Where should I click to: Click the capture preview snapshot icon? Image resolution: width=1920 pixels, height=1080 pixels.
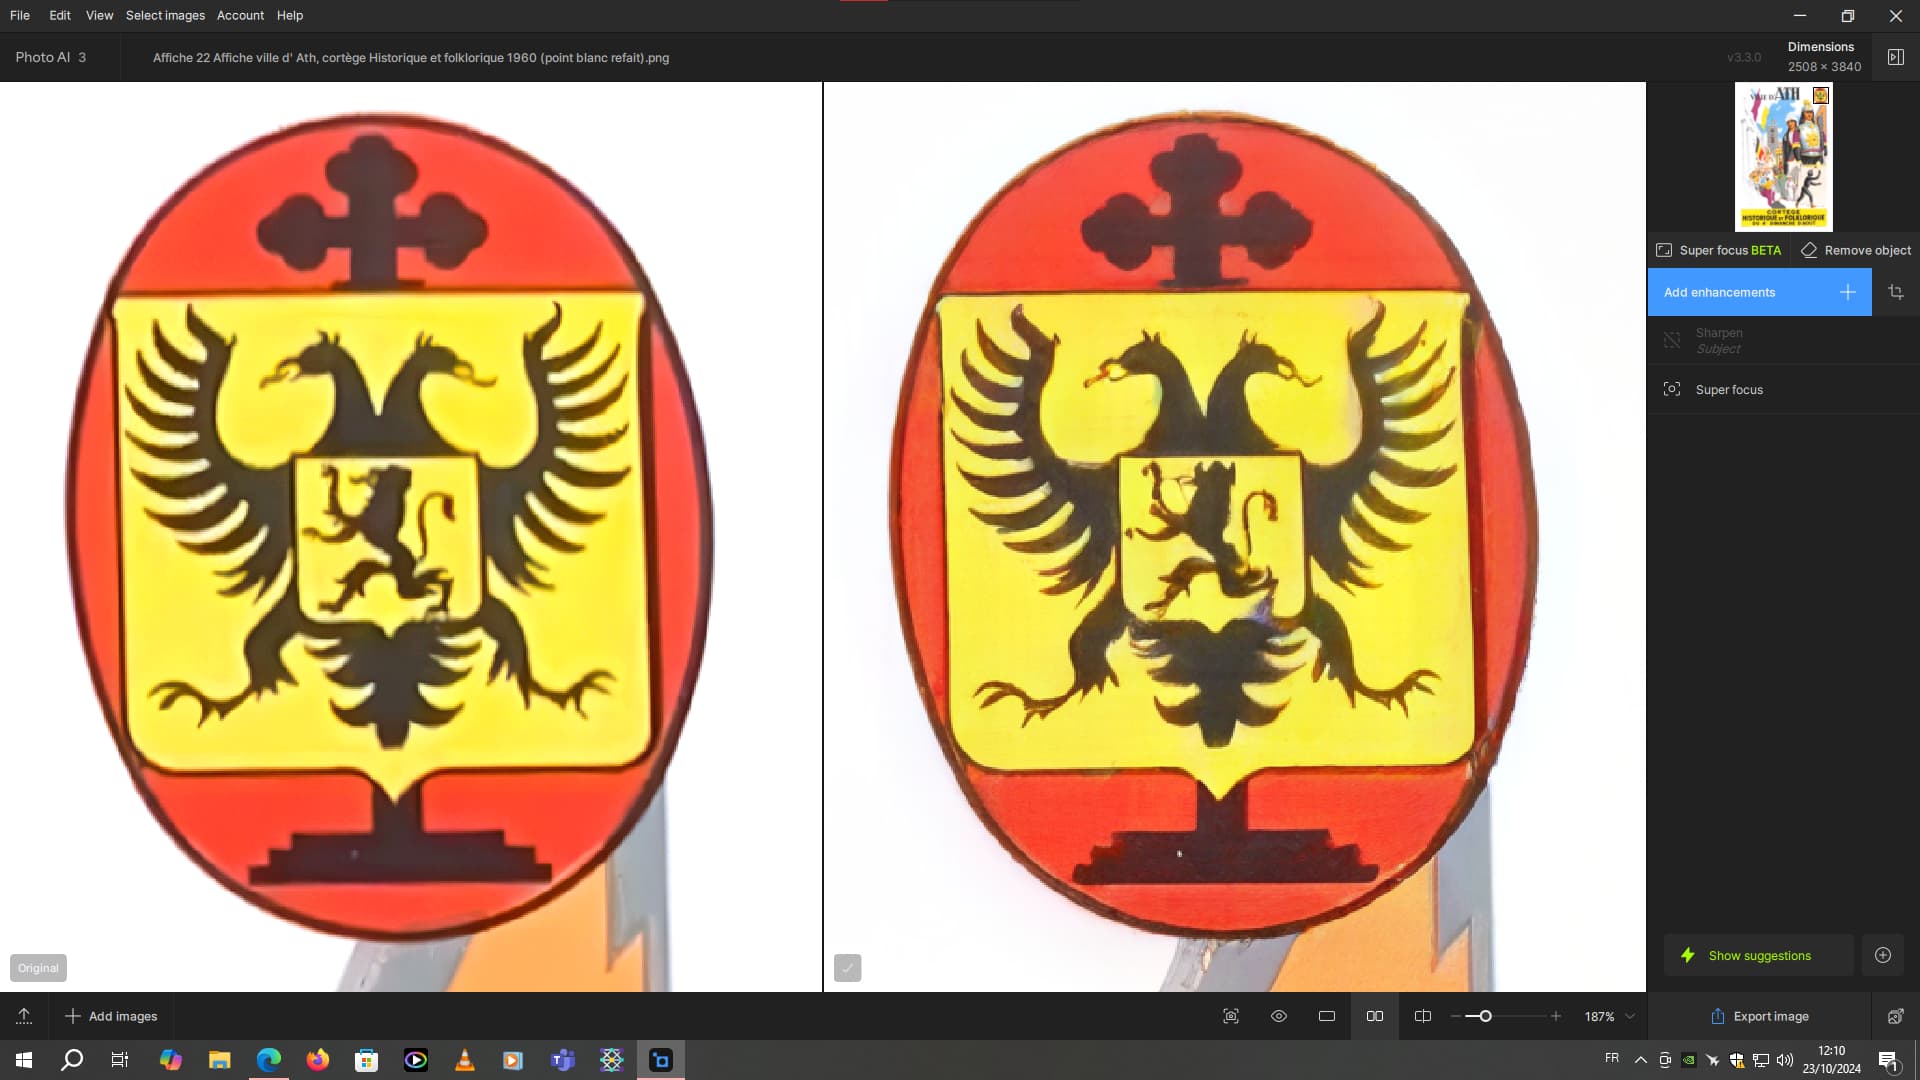1231,1016
